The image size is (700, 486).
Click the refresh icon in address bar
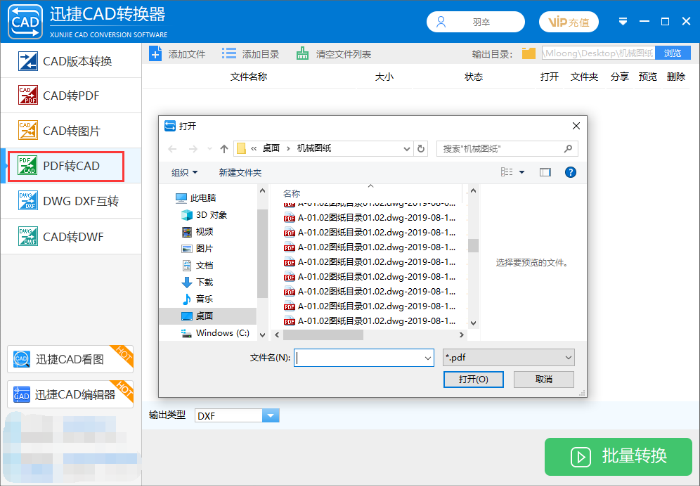click(x=421, y=149)
